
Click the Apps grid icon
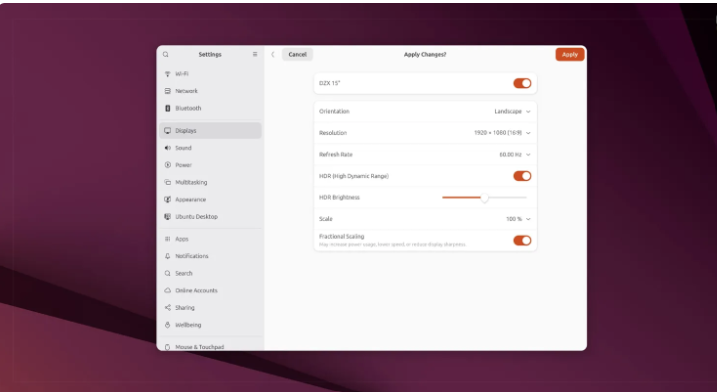167,239
